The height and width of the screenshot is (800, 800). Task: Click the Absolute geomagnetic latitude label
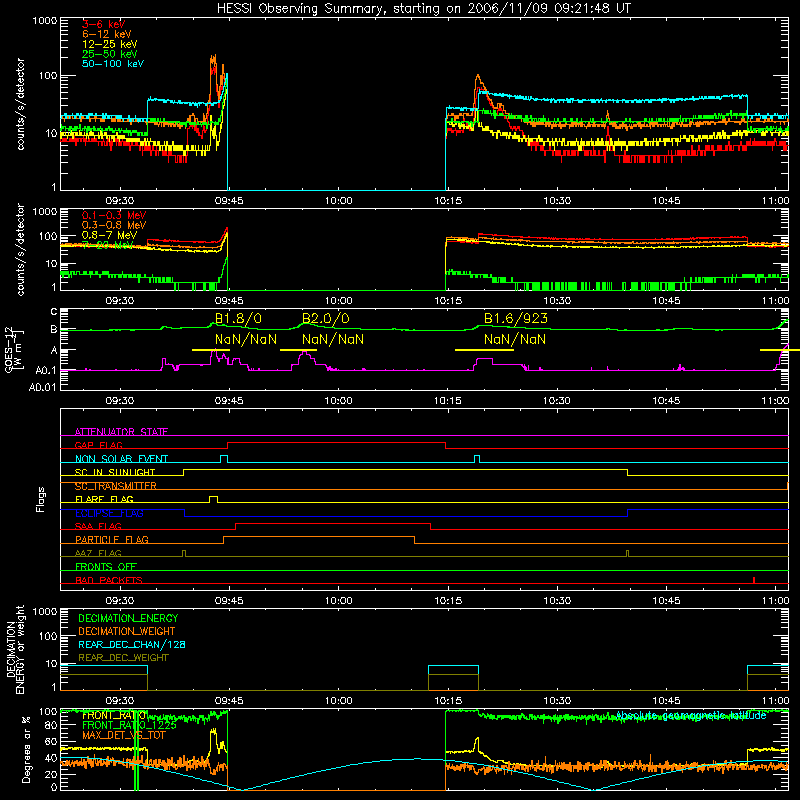[691, 716]
